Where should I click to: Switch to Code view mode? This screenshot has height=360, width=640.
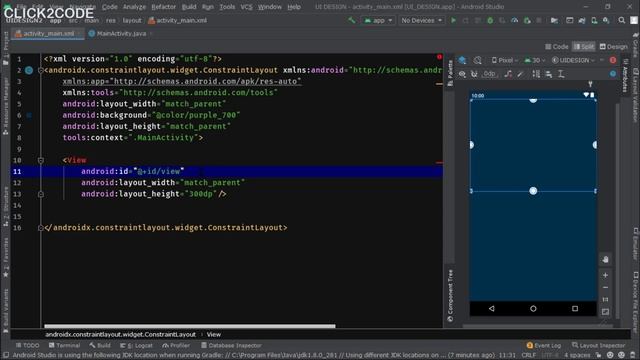tap(557, 47)
